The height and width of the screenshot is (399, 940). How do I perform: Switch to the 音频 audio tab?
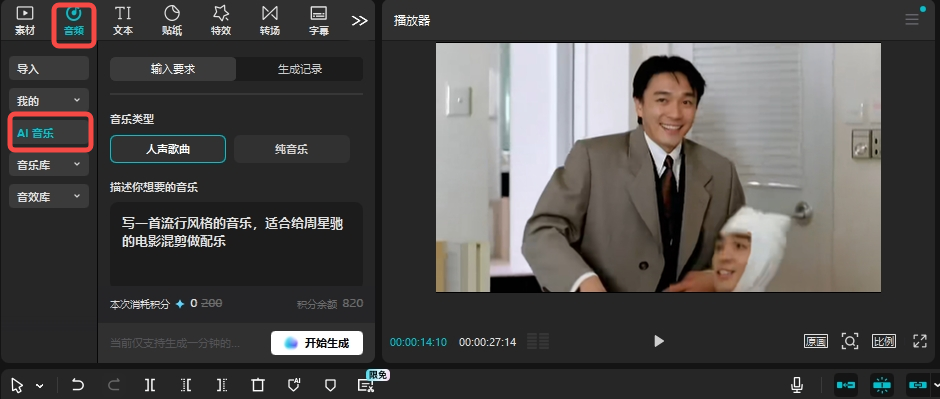click(74, 21)
